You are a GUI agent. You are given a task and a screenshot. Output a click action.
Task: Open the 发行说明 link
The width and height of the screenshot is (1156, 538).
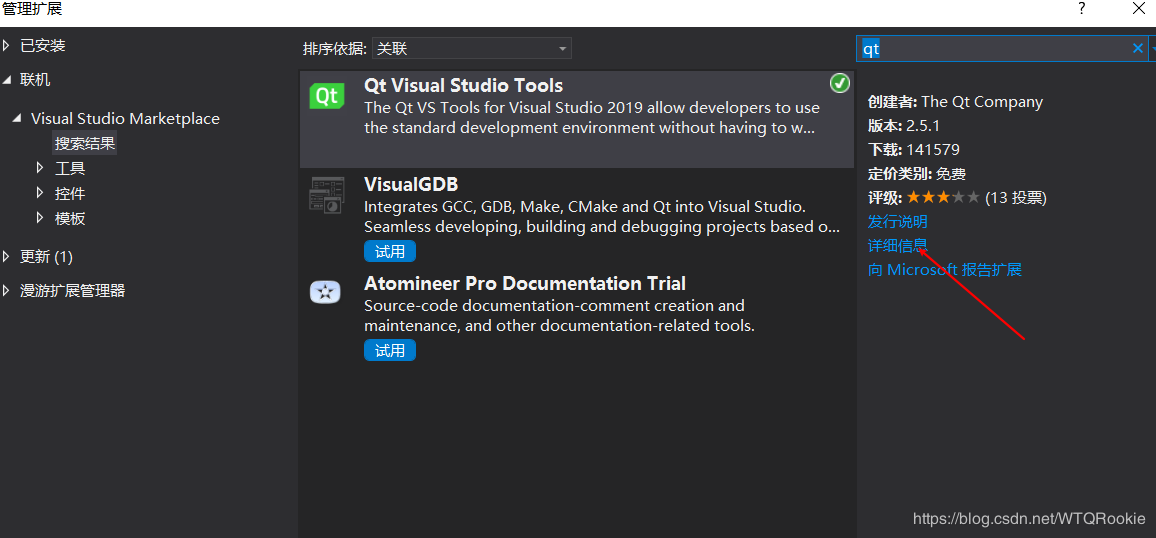(x=897, y=221)
